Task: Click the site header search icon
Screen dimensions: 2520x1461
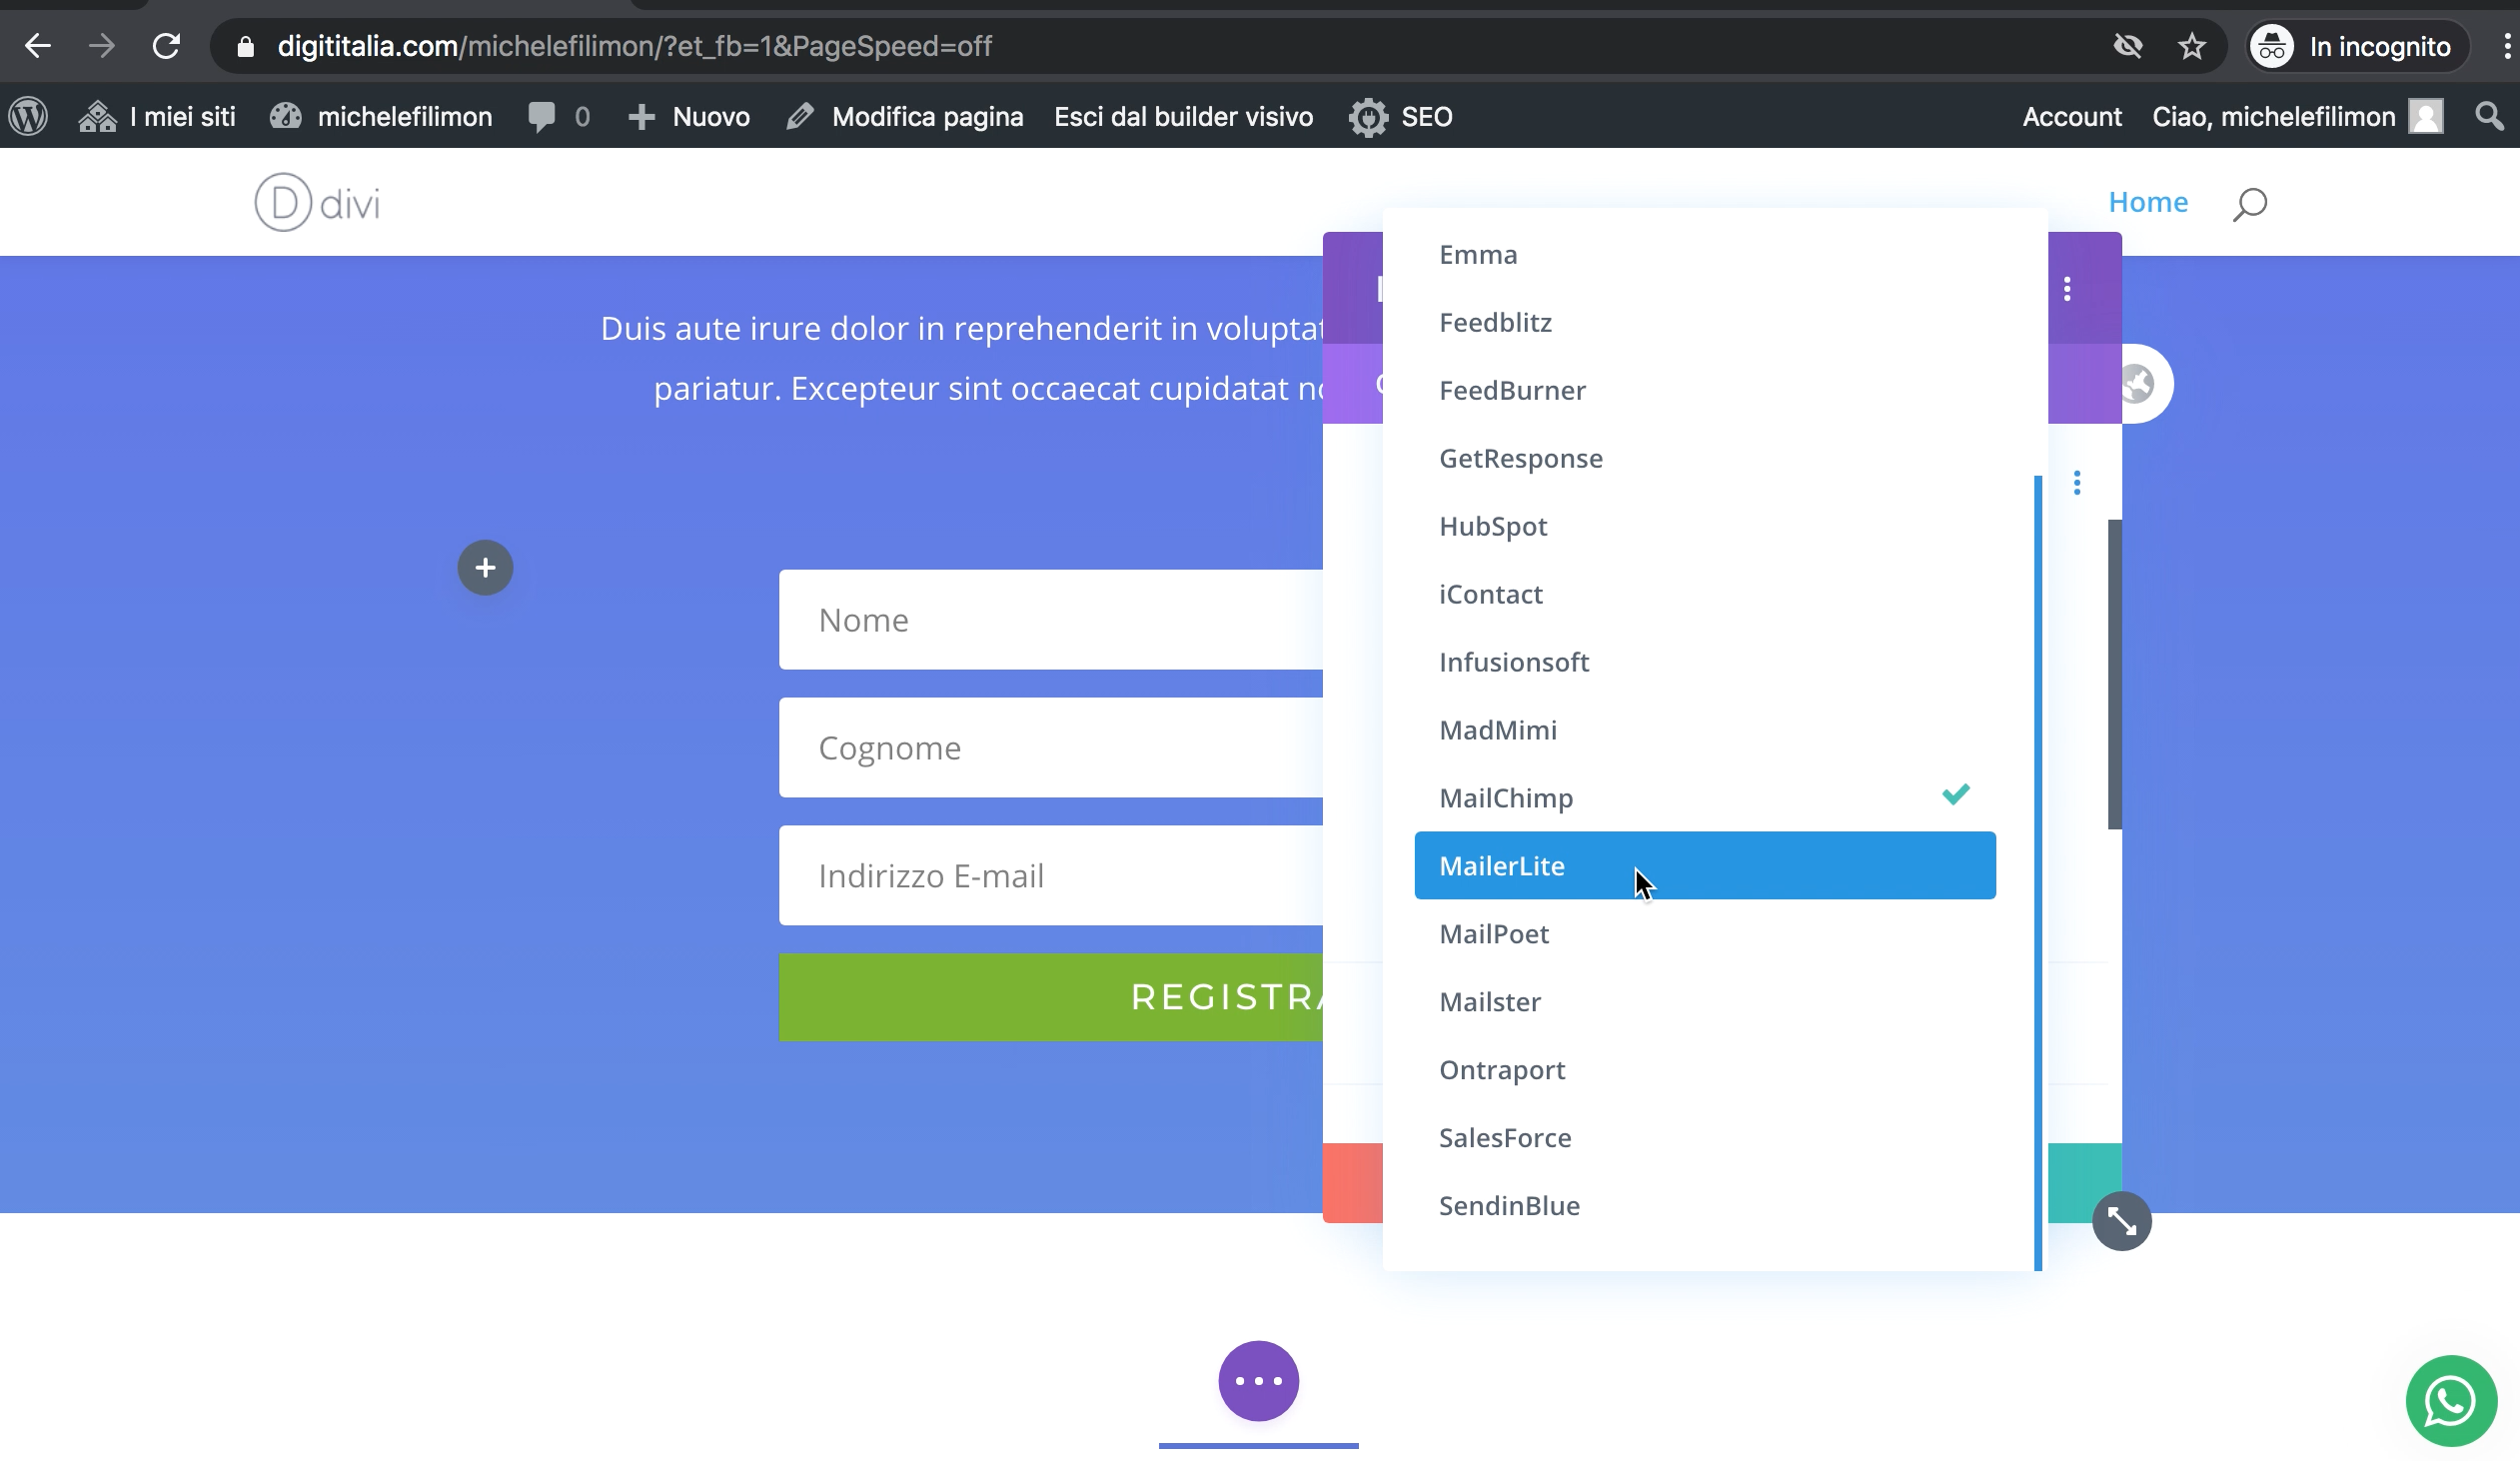Action: tap(2249, 204)
